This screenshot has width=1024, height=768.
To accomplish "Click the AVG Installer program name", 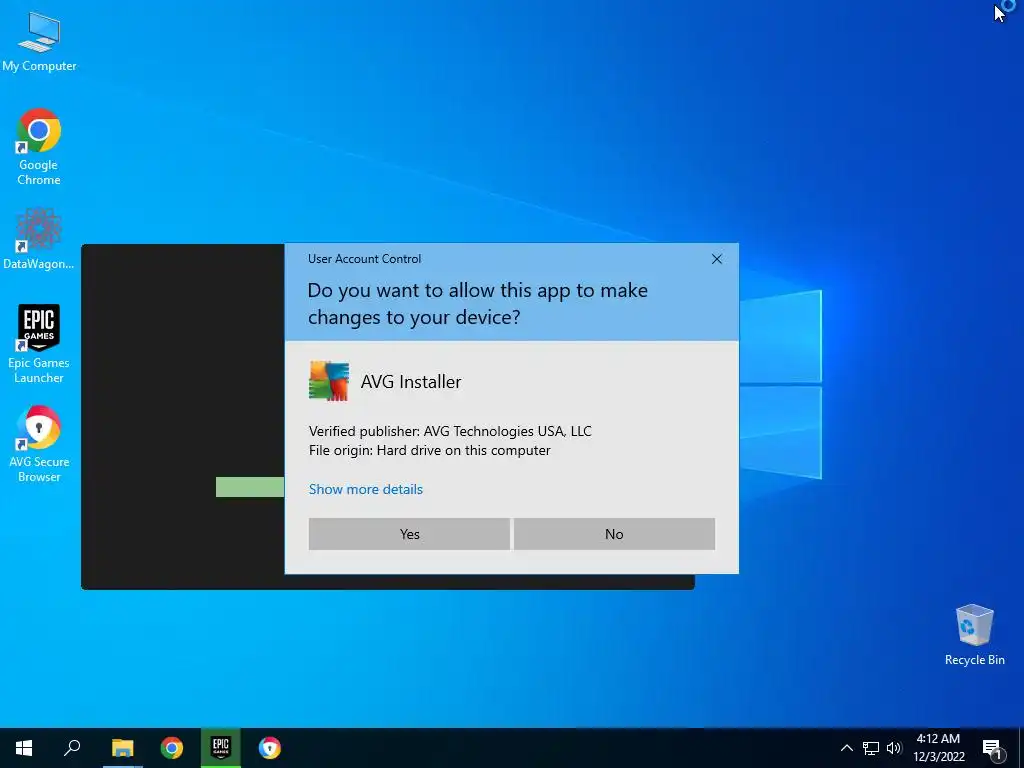I will point(411,382).
